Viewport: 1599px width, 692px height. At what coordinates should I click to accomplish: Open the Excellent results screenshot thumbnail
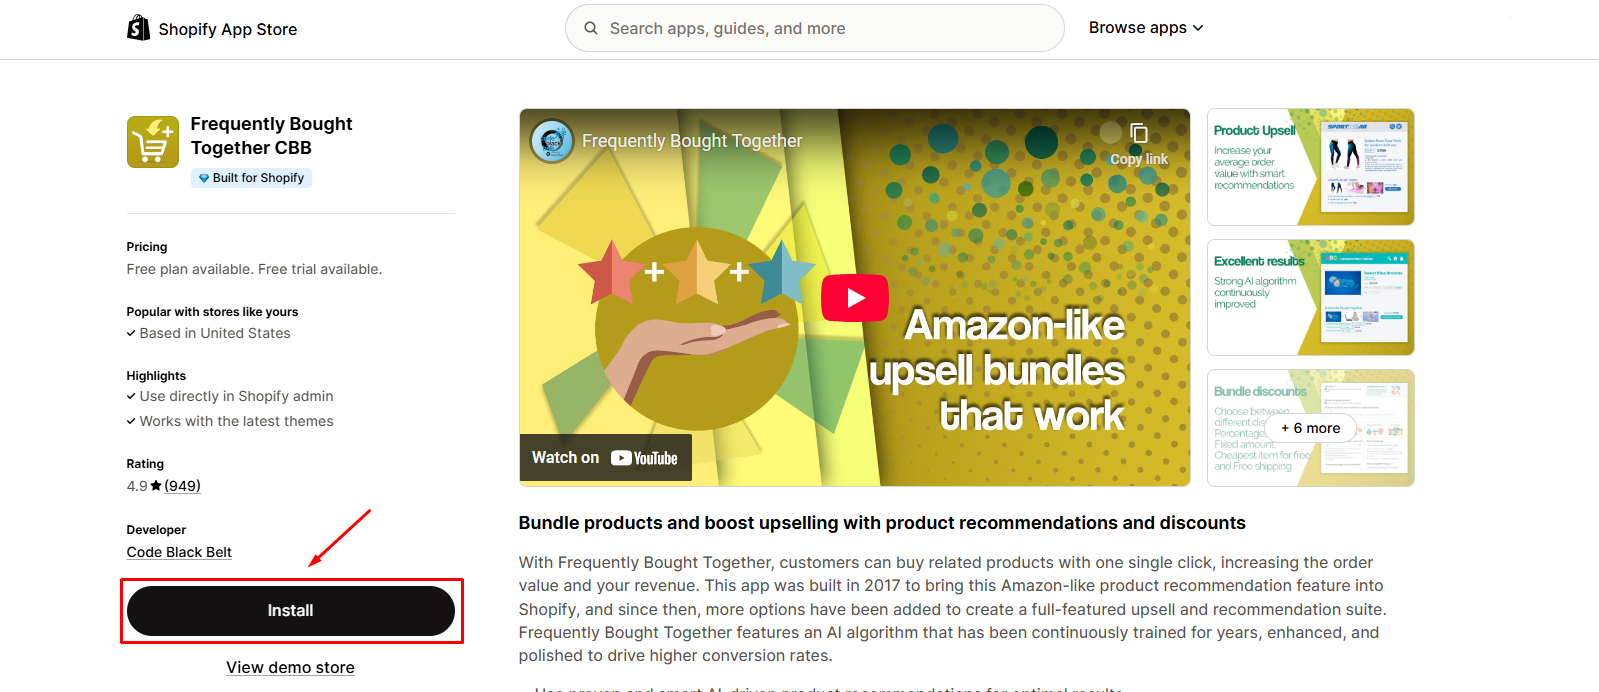(x=1310, y=297)
